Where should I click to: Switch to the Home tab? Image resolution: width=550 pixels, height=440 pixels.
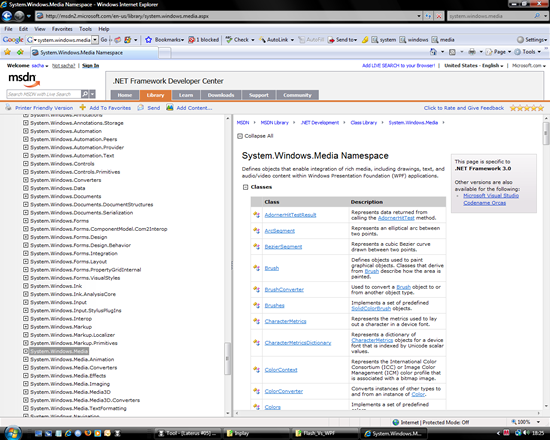tap(125, 95)
